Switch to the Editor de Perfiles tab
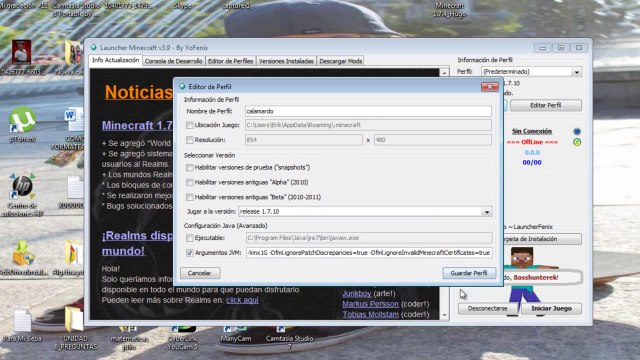 (231, 61)
